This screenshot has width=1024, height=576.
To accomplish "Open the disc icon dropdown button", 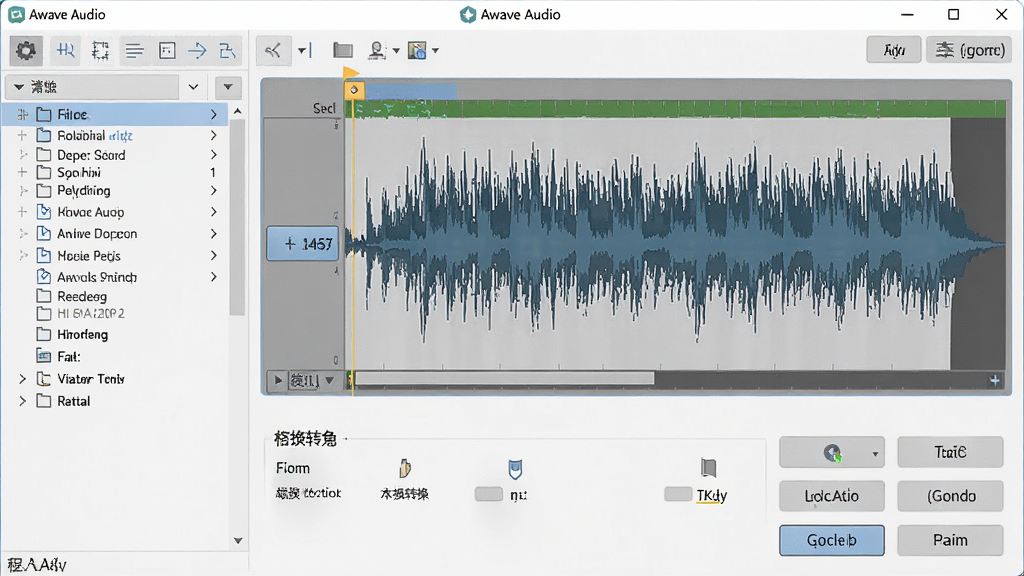I will 831,452.
